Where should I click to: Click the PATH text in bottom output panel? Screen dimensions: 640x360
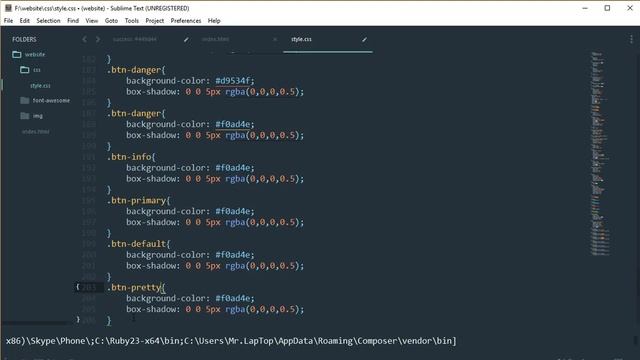[231, 341]
